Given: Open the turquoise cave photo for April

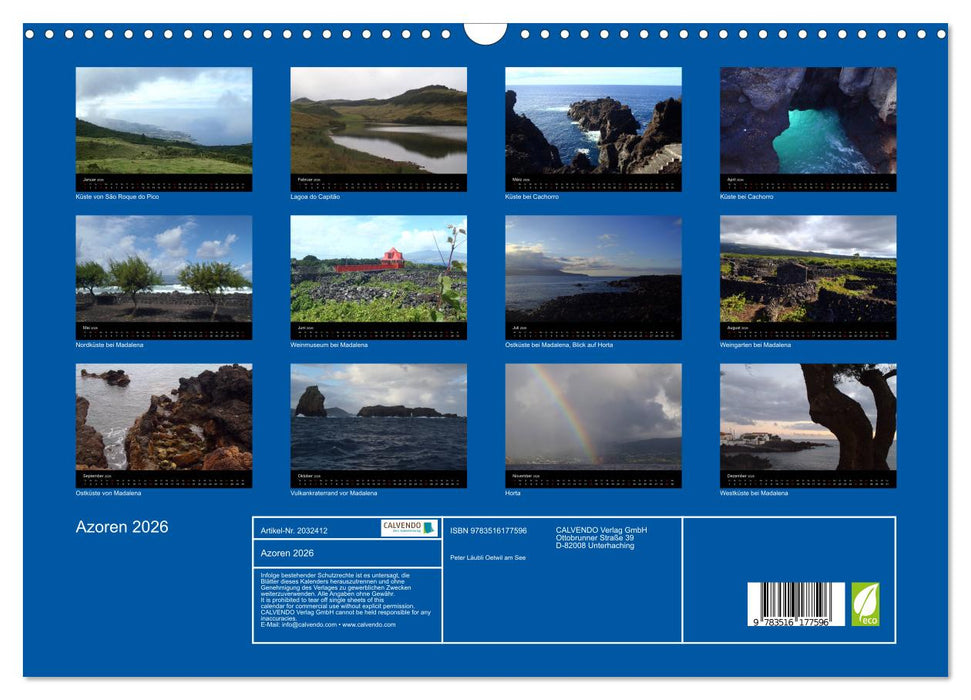Looking at the screenshot, I should 808,121.
